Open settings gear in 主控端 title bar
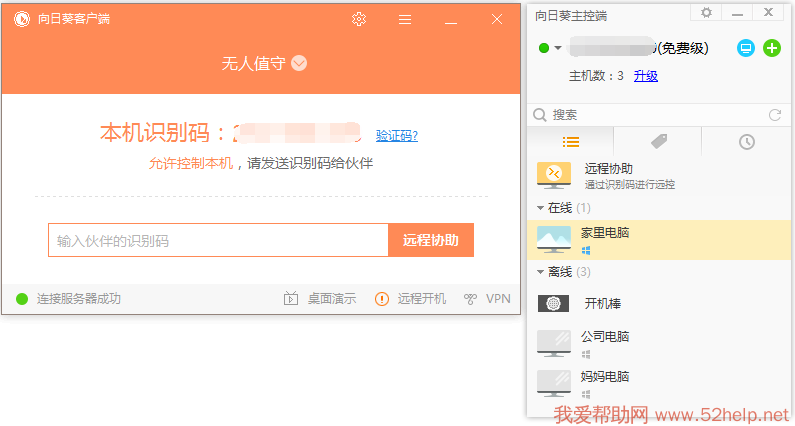Image resolution: width=795 pixels, height=426 pixels. pos(706,13)
